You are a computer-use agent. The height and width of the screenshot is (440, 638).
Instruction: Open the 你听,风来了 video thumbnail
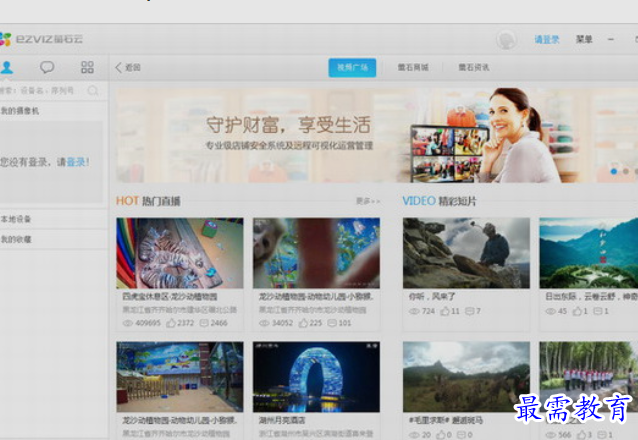[466, 253]
